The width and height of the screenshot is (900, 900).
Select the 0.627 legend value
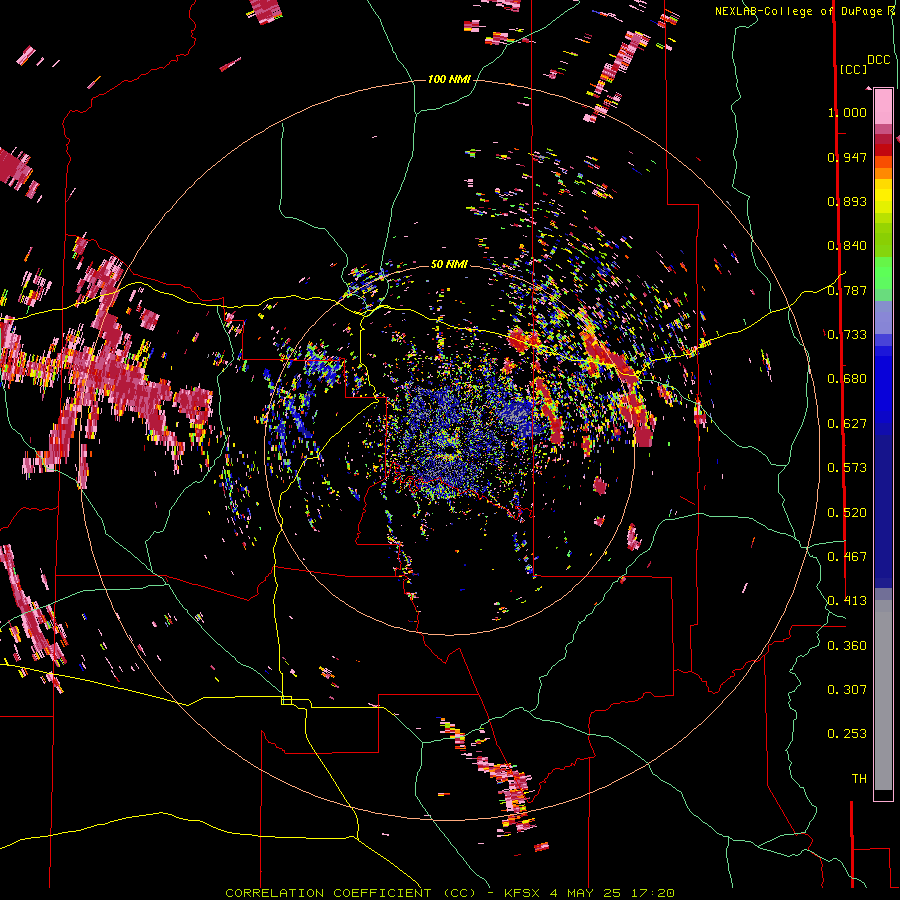847,424
